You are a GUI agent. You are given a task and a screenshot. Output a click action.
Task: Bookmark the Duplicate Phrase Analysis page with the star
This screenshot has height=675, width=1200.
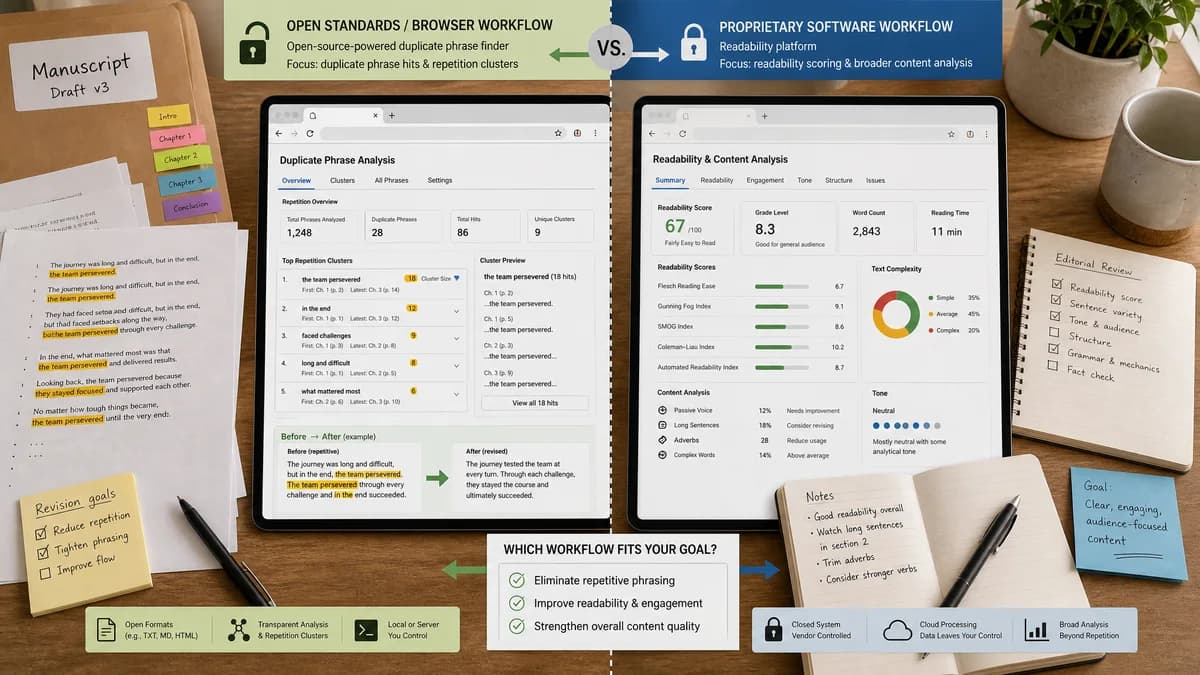[558, 133]
